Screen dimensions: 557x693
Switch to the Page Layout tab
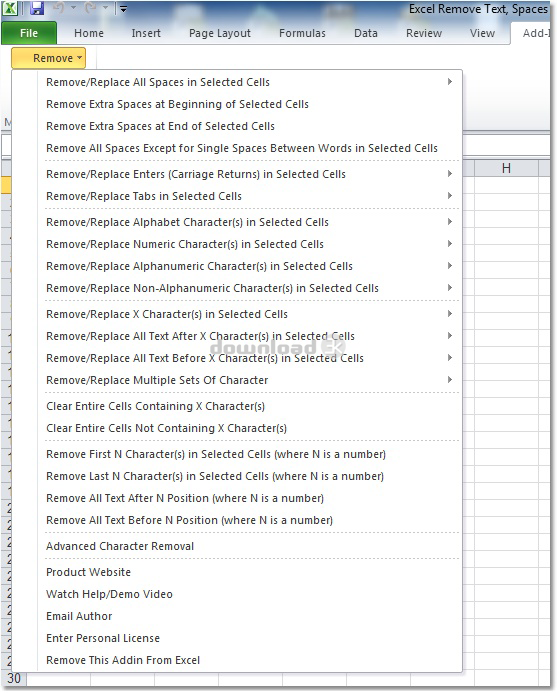point(220,33)
